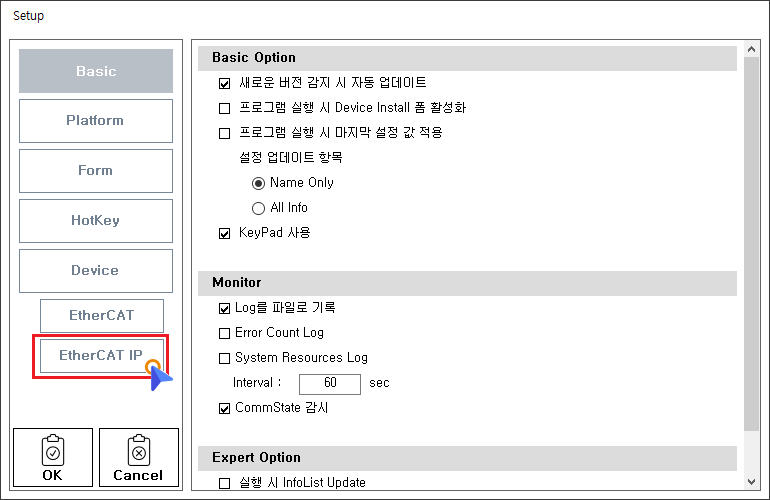Turn on System Resources Log checkbox
This screenshot has height=500, width=770.
tap(224, 358)
